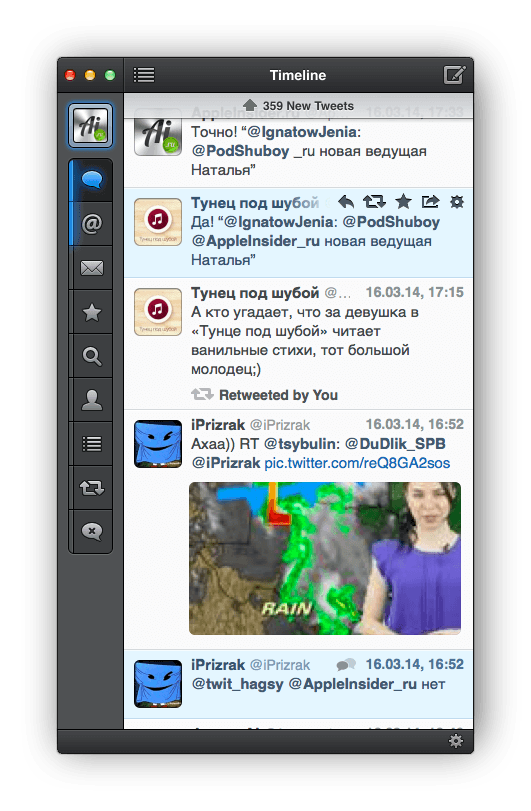This screenshot has height=811, width=531.
Task: Open @twit_hagsy mention in last tweet
Action: point(237,684)
